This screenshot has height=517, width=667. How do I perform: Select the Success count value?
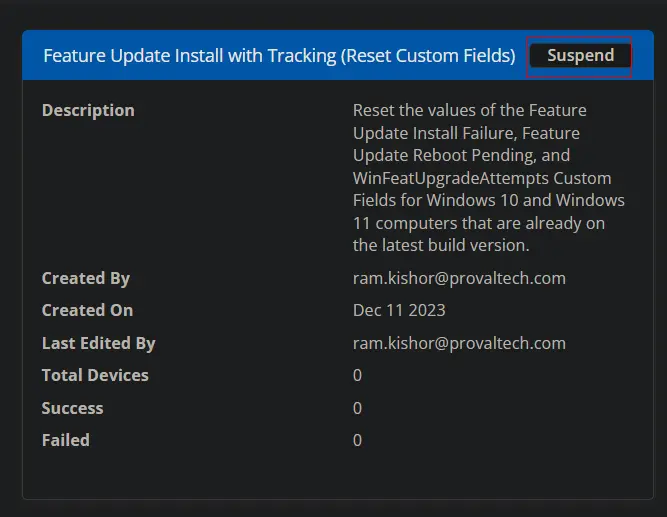click(x=357, y=408)
